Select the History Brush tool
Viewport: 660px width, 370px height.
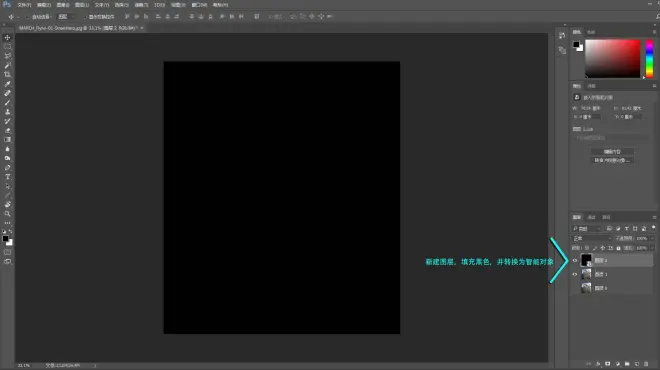click(x=8, y=121)
